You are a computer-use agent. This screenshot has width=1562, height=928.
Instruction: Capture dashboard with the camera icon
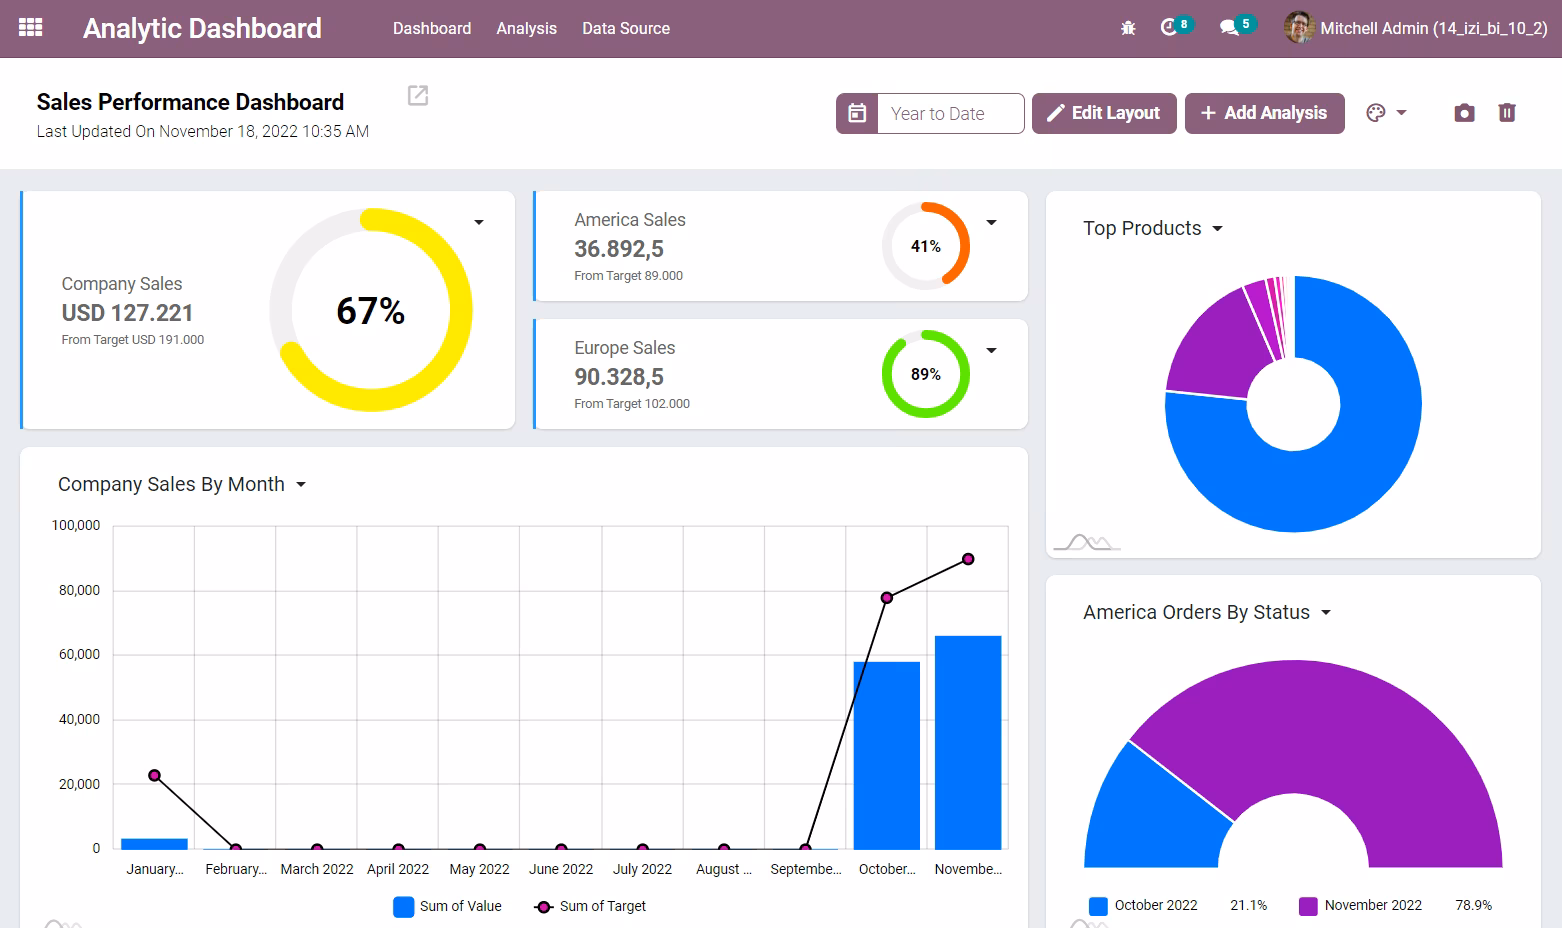tap(1464, 113)
